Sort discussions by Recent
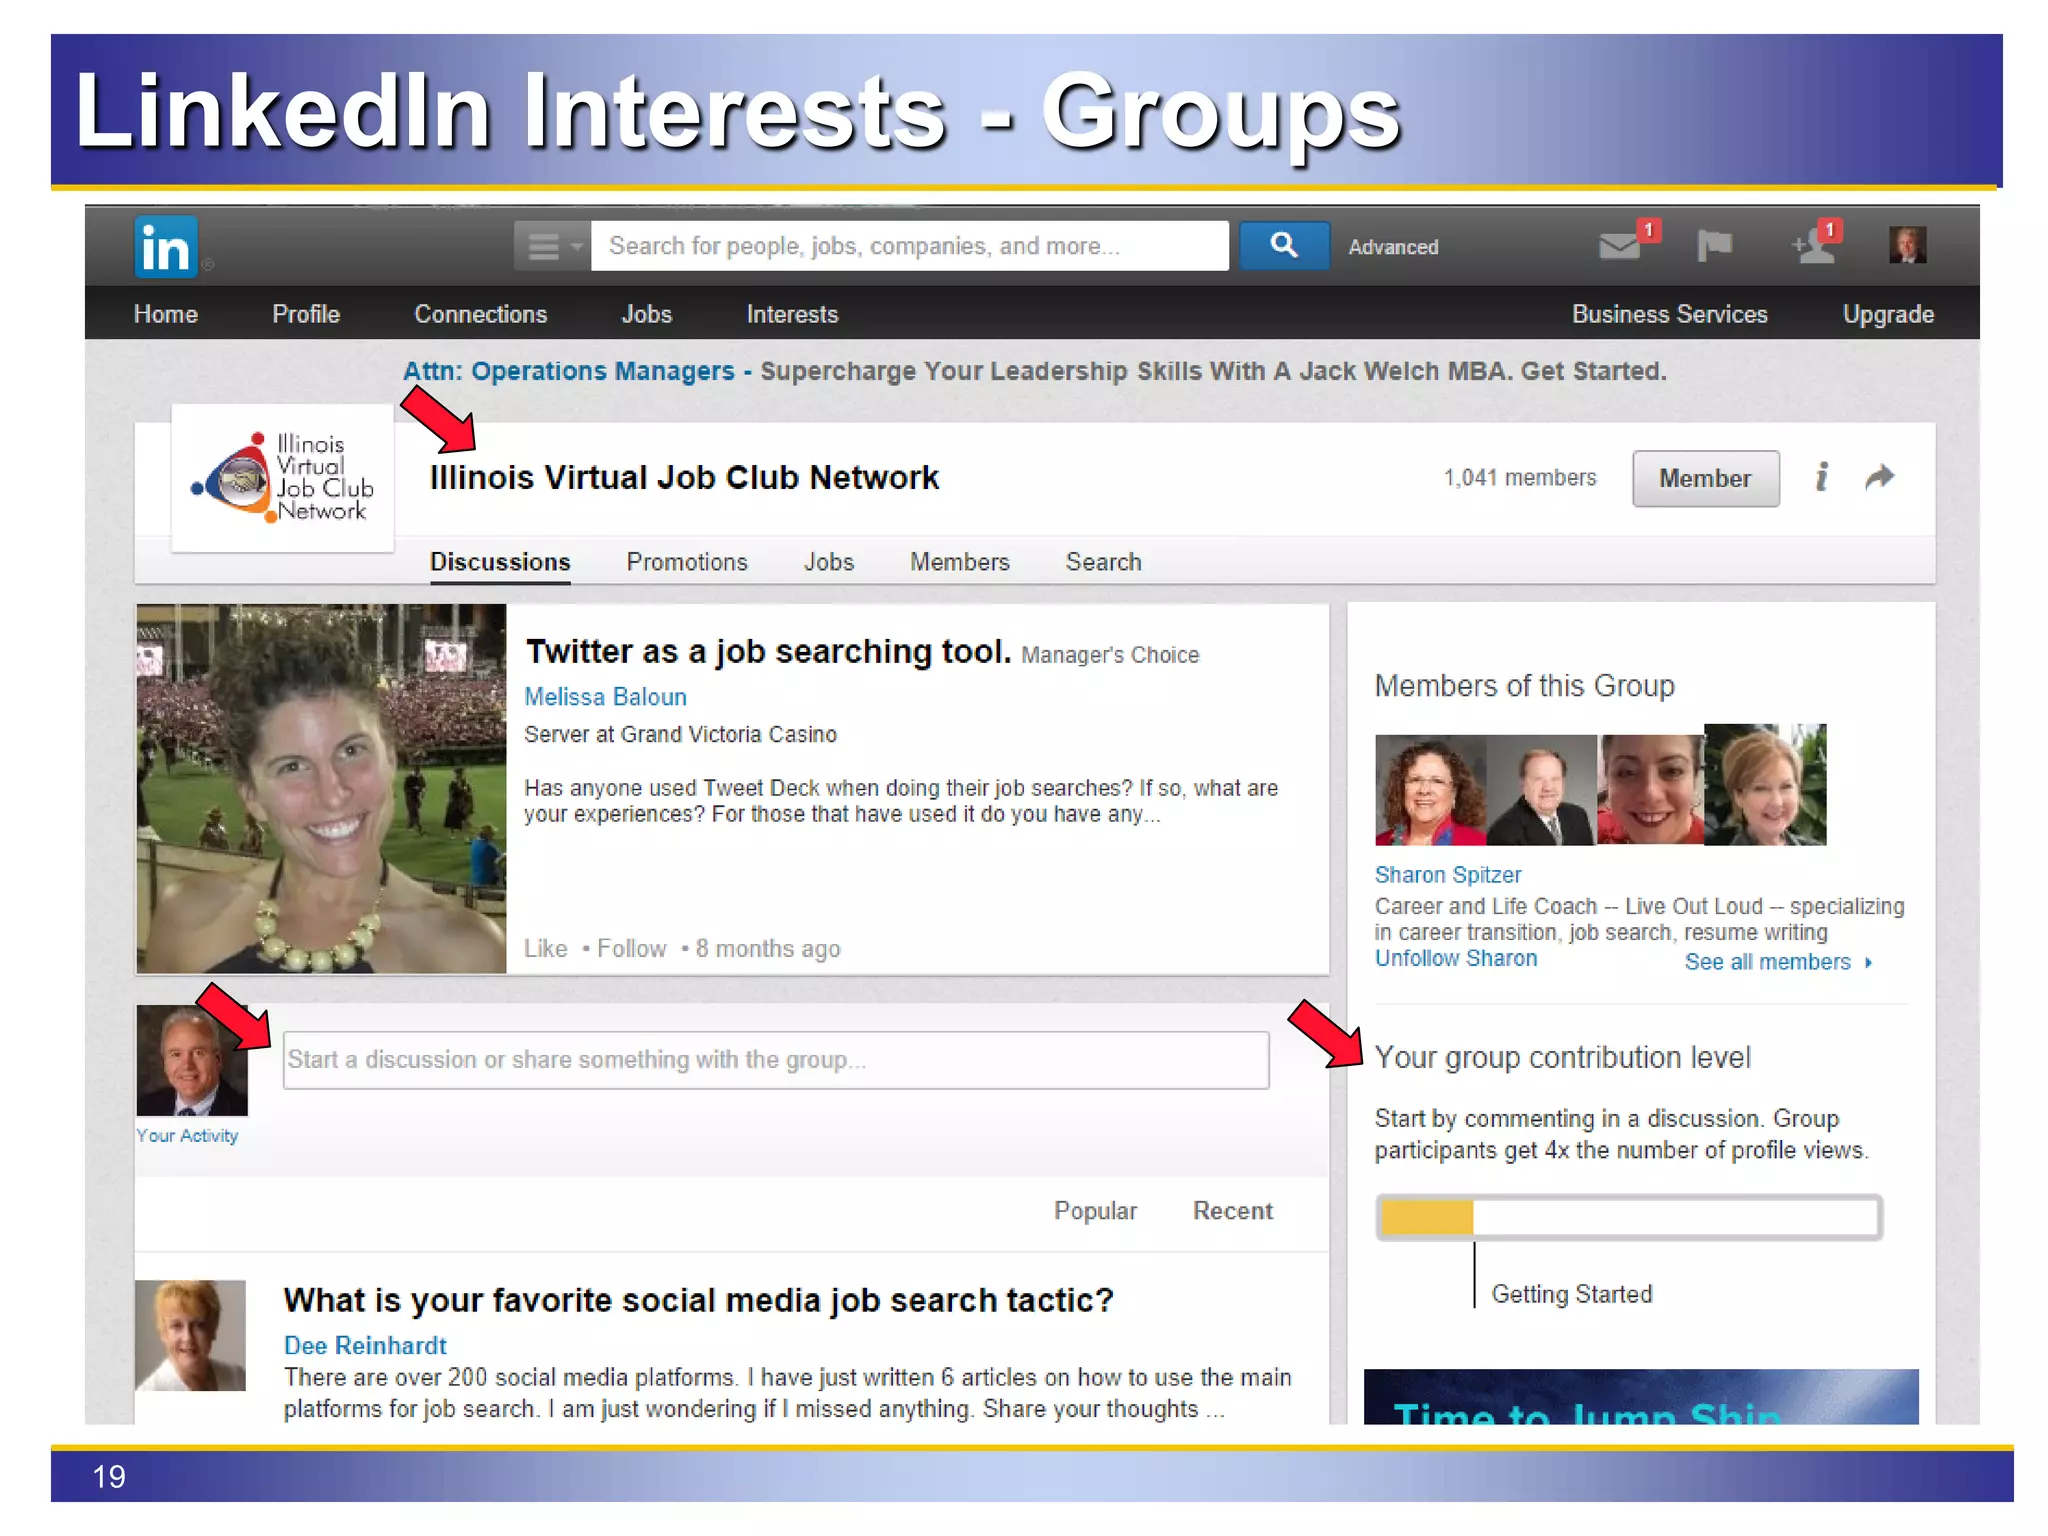 coord(1232,1211)
